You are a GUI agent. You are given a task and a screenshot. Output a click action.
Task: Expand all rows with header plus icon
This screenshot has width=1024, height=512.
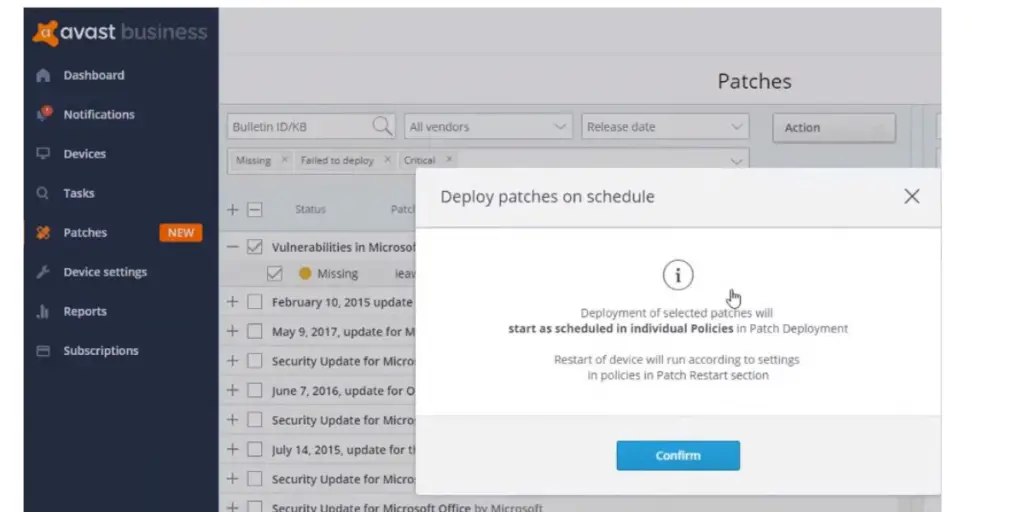click(x=232, y=210)
